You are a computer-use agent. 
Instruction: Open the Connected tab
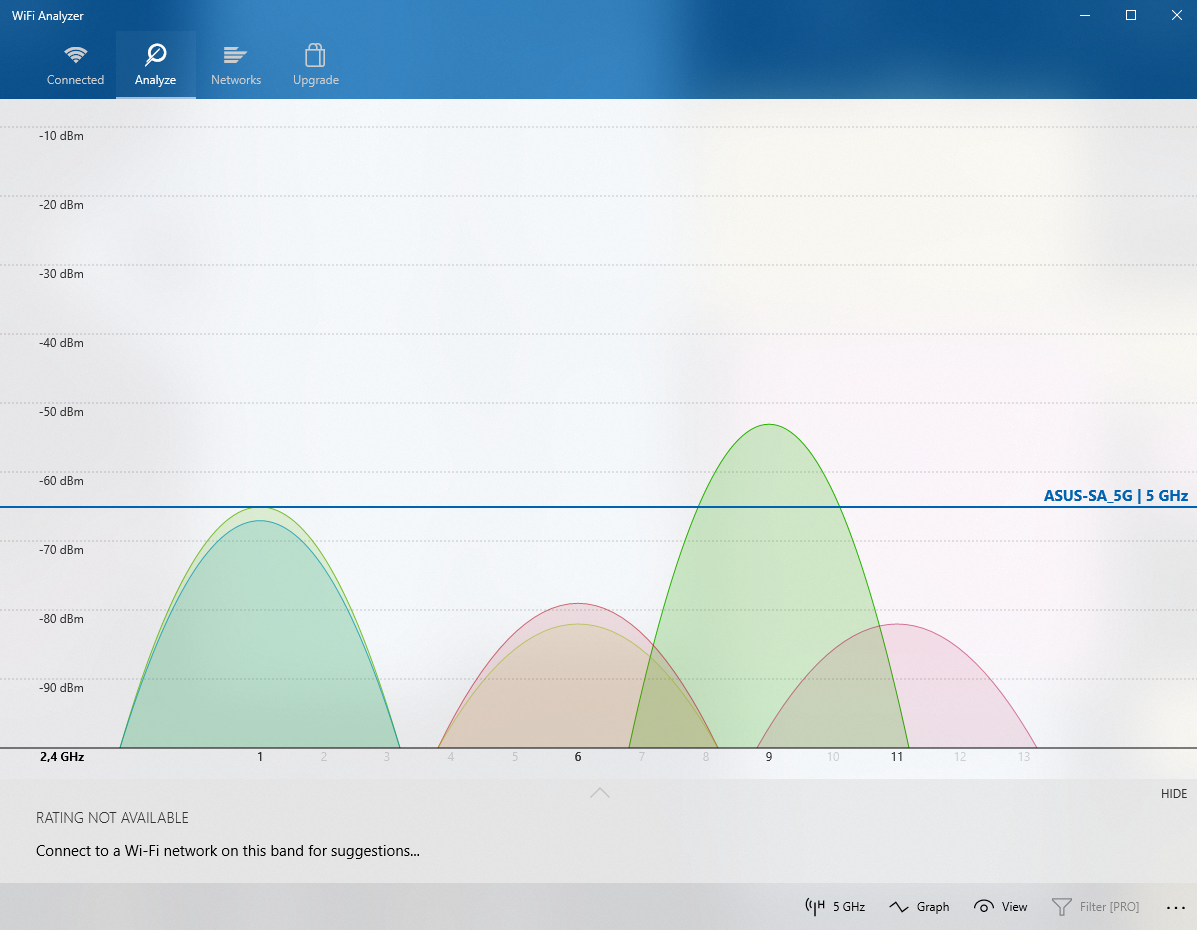[x=76, y=65]
